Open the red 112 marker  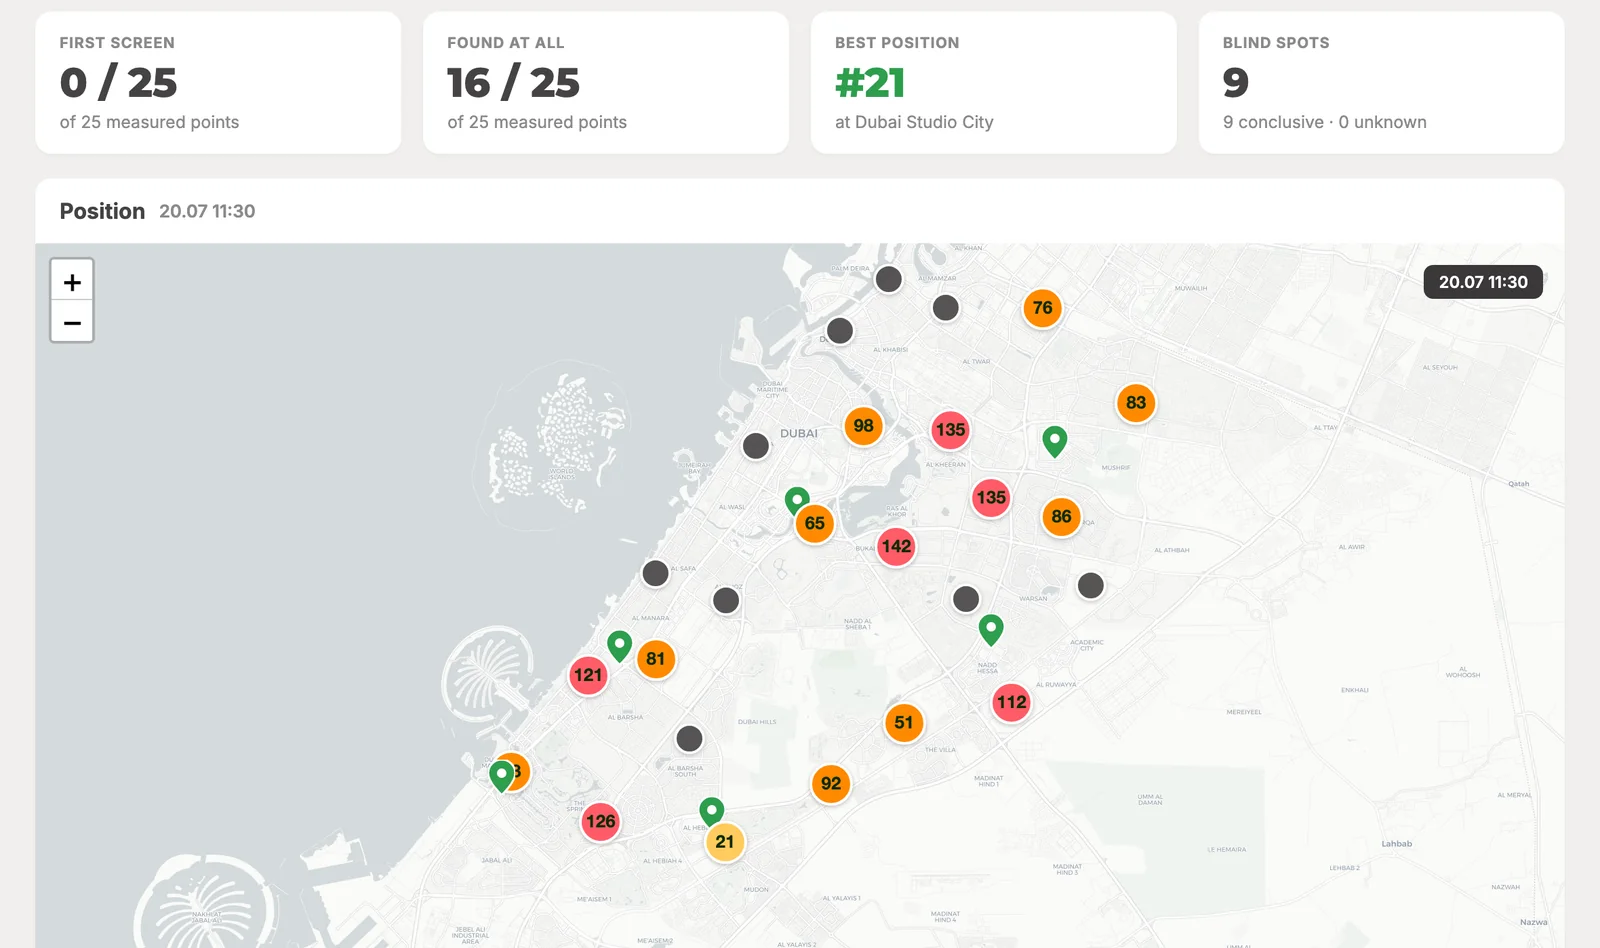click(x=1011, y=702)
